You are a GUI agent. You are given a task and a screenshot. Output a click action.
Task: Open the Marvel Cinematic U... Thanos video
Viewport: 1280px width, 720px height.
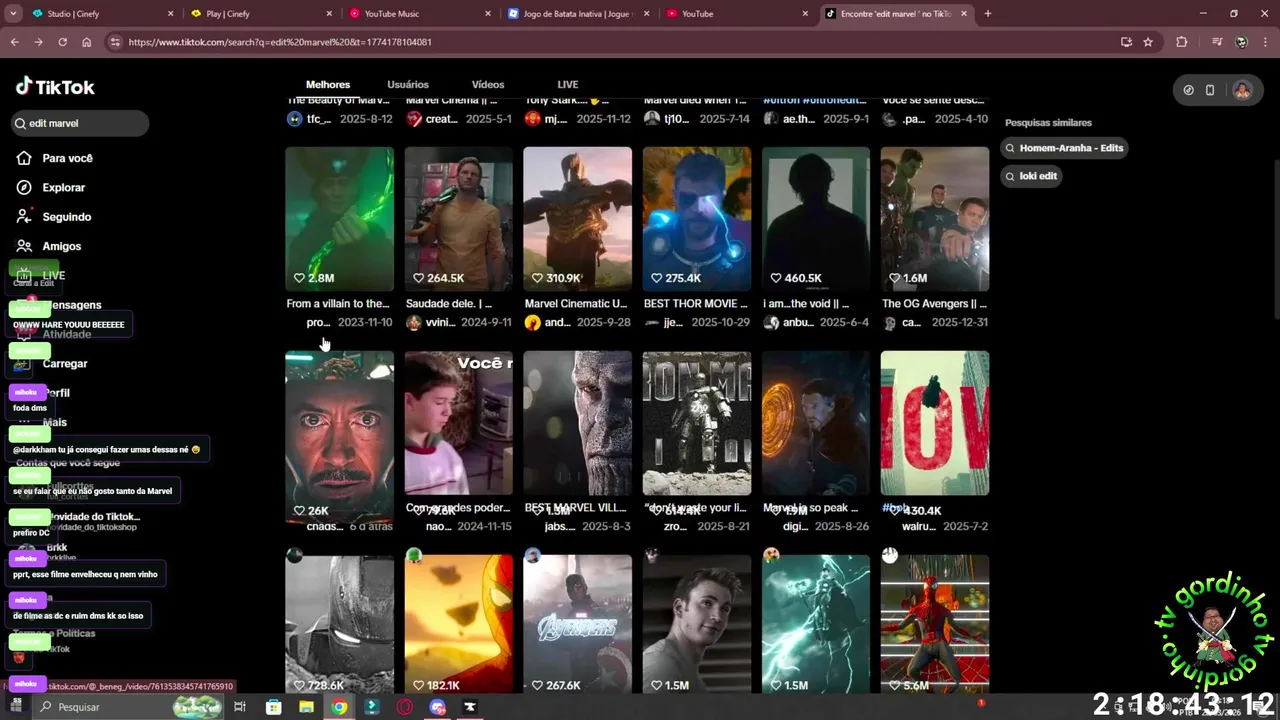[577, 219]
